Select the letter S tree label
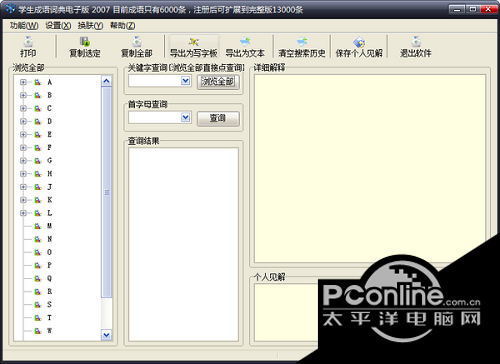The image size is (500, 364). click(49, 305)
